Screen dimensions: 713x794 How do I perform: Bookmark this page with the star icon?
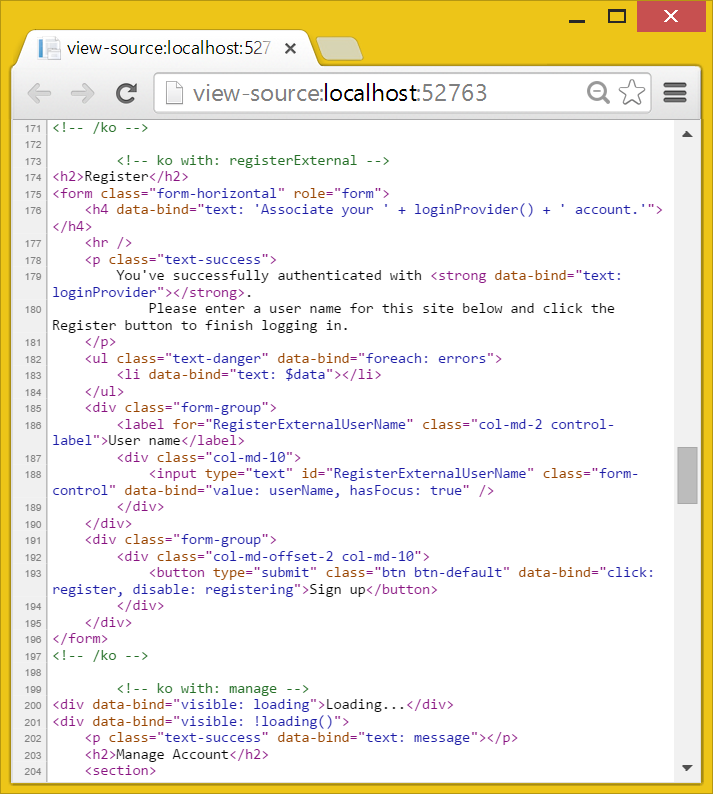click(631, 93)
